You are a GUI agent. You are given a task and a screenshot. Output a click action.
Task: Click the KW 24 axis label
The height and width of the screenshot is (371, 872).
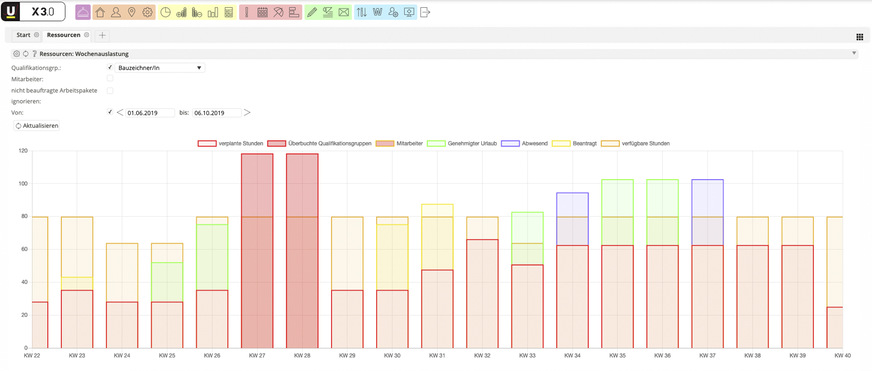[122, 355]
